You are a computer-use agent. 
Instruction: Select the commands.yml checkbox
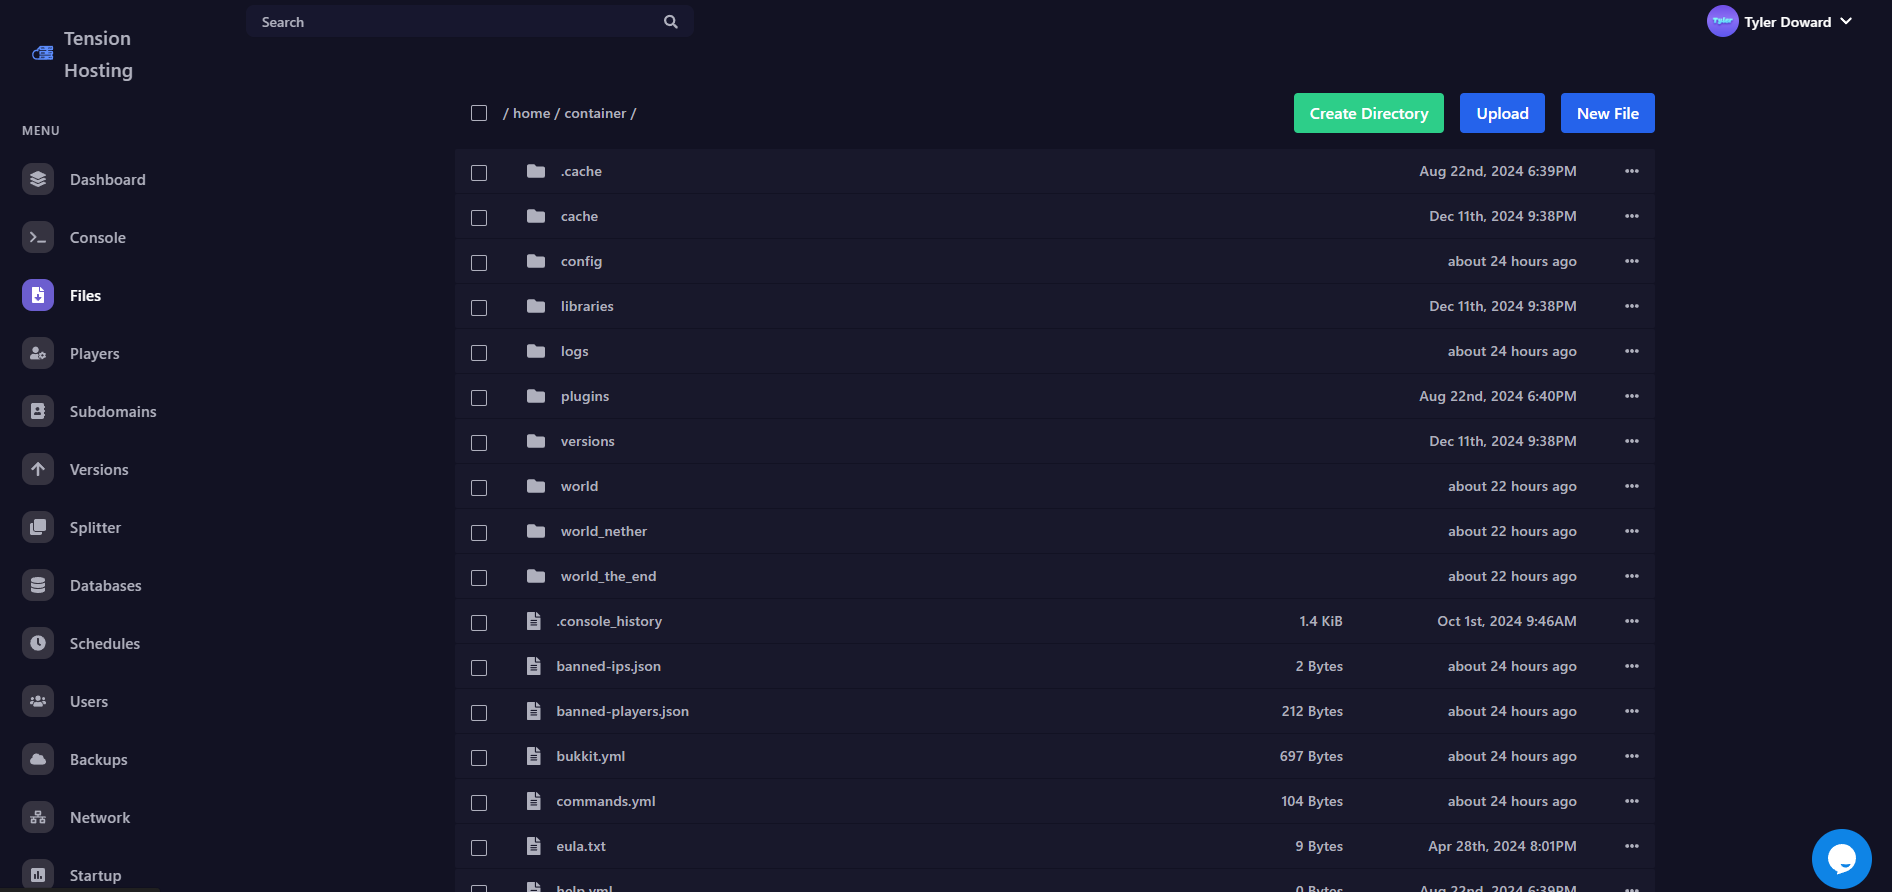pos(479,803)
